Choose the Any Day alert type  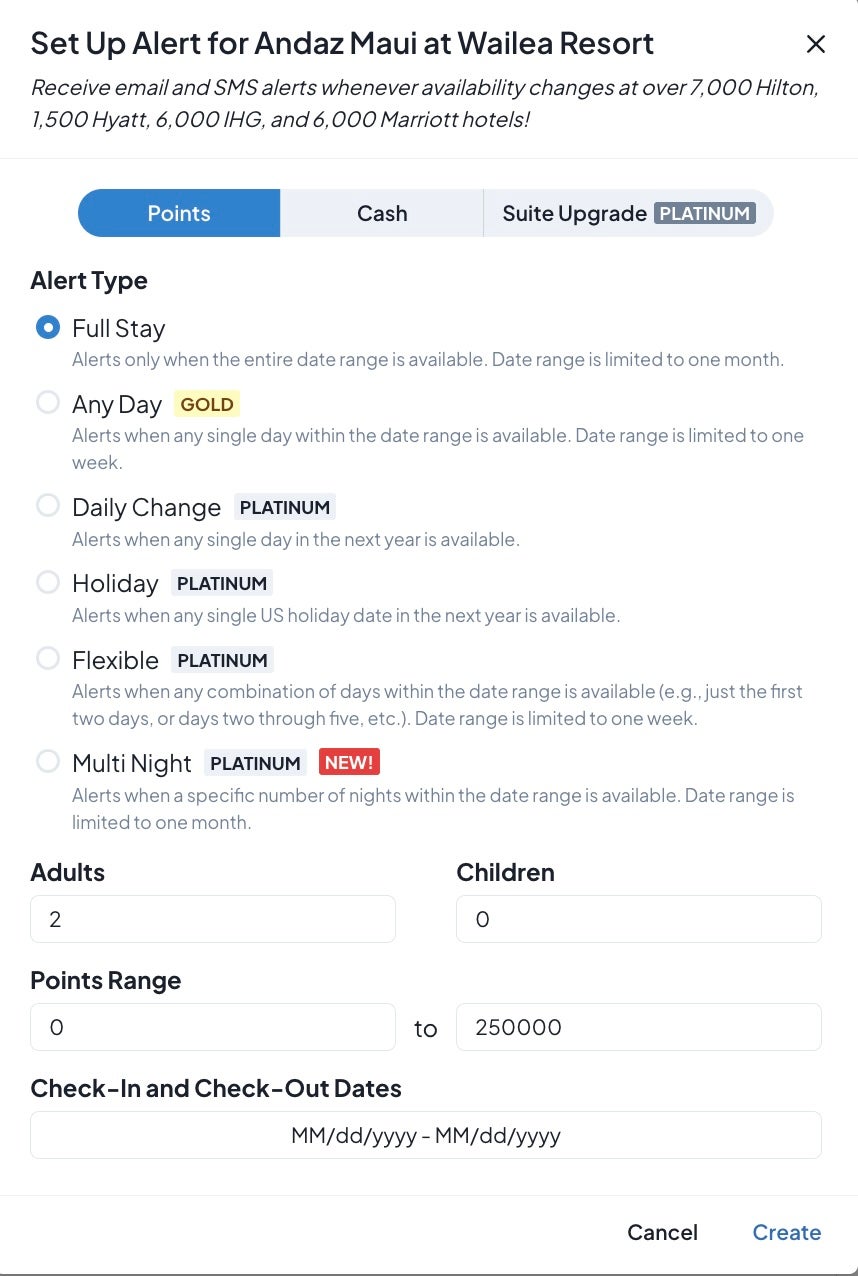(48, 403)
